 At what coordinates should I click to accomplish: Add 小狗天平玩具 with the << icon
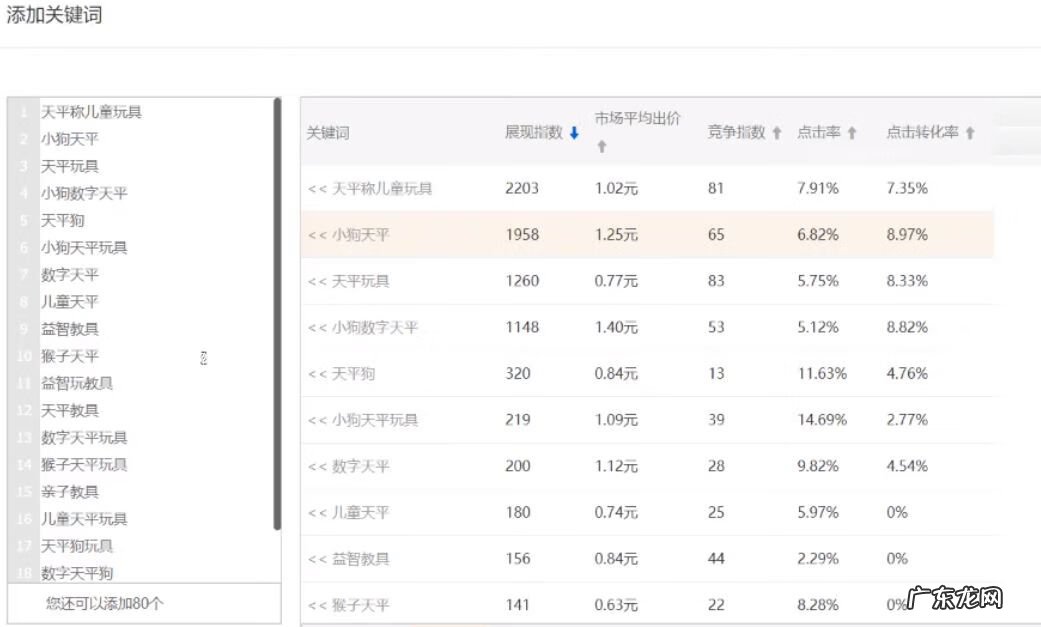tap(317, 419)
